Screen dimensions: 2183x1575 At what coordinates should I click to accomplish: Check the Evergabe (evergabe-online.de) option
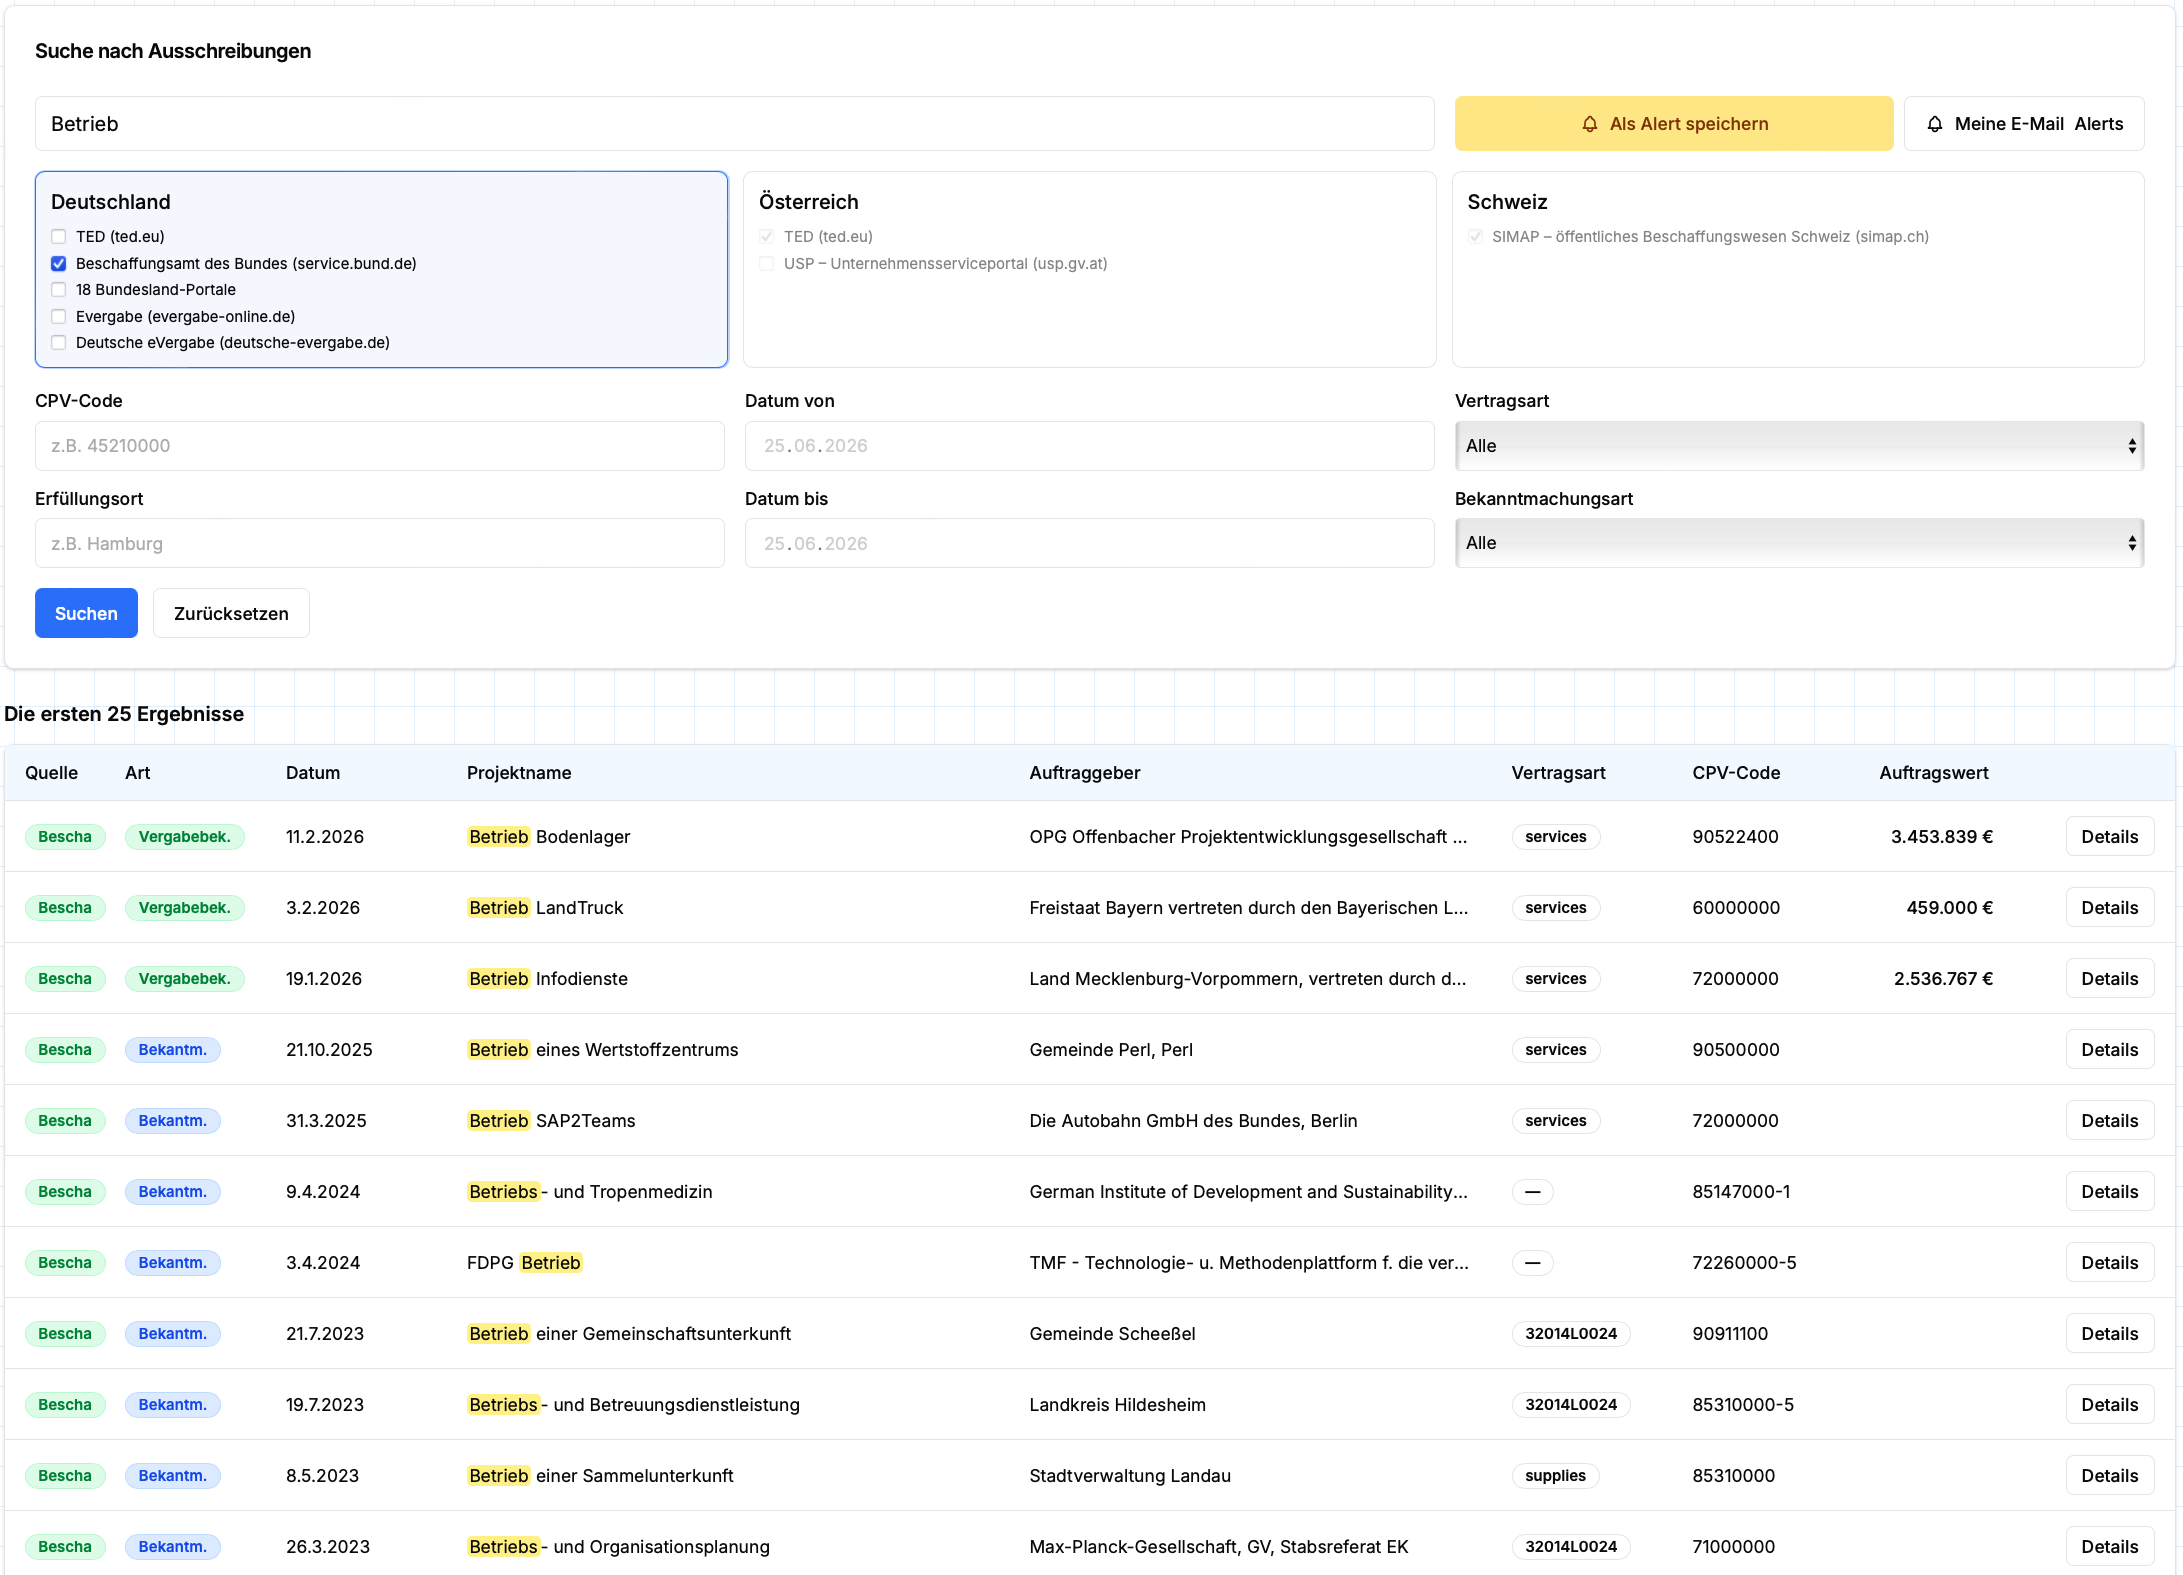pos(59,317)
